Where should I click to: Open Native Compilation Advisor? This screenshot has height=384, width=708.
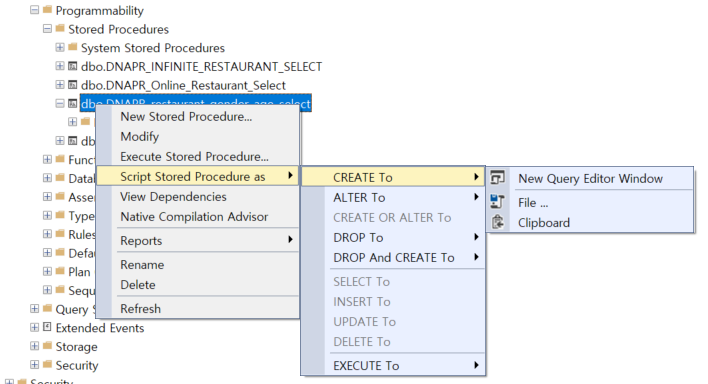click(198, 217)
